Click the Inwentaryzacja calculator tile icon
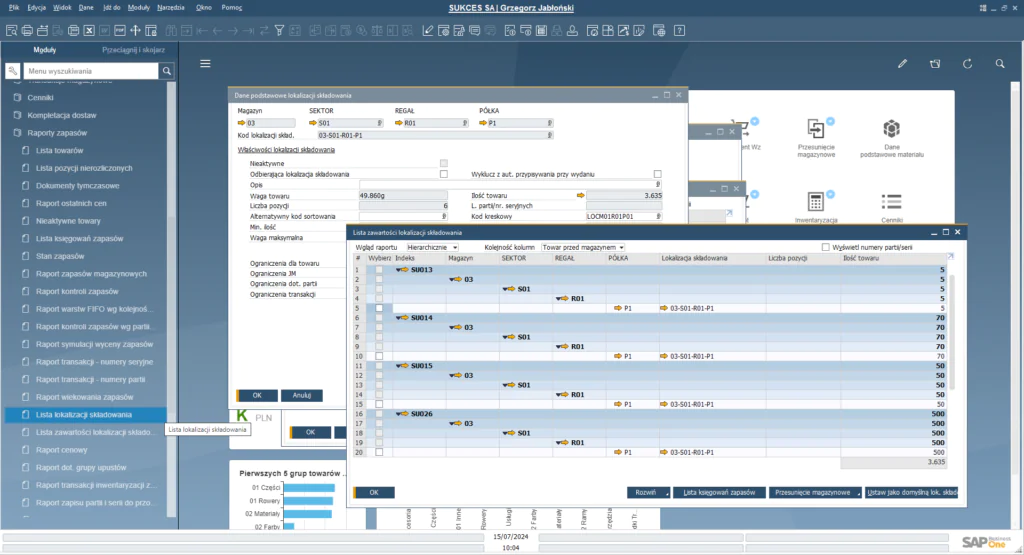Viewport: 1024px width, 555px height. [x=817, y=201]
